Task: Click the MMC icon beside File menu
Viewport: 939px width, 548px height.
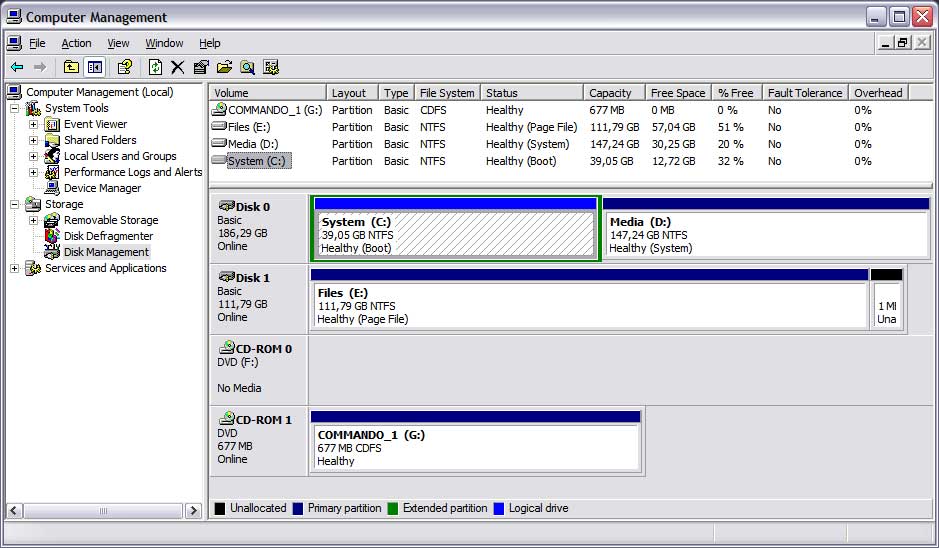Action: coord(14,43)
